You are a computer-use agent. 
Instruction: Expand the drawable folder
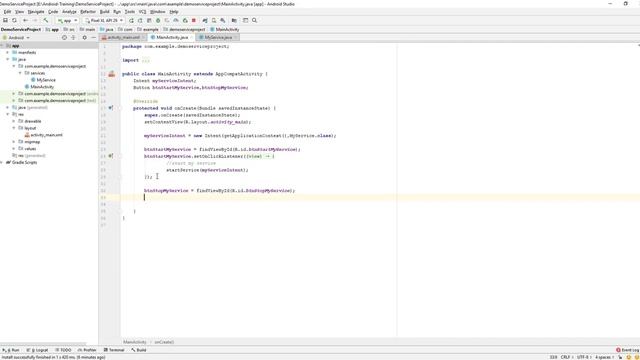[x=14, y=121]
